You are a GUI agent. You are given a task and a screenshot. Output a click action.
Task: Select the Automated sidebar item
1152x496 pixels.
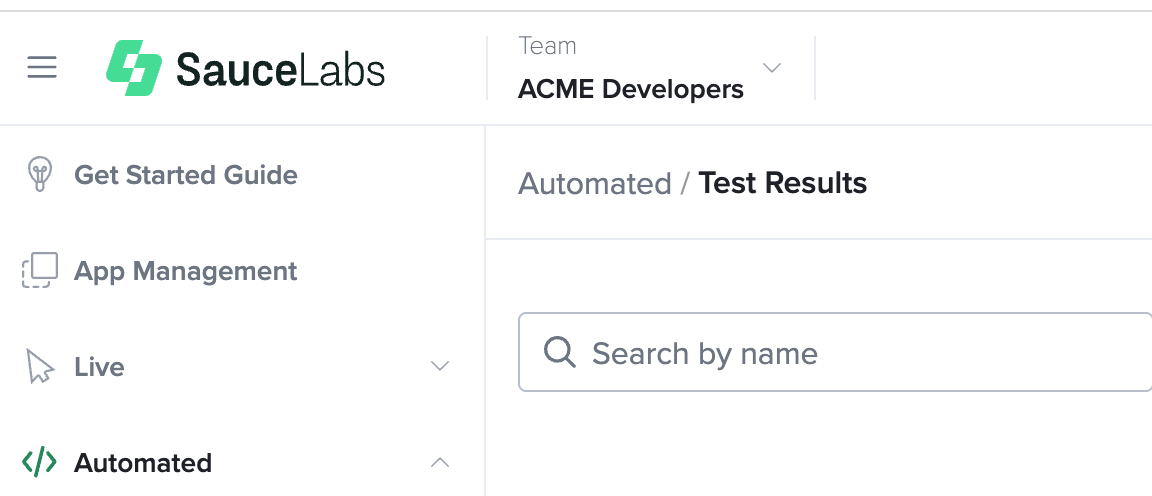[x=143, y=463]
